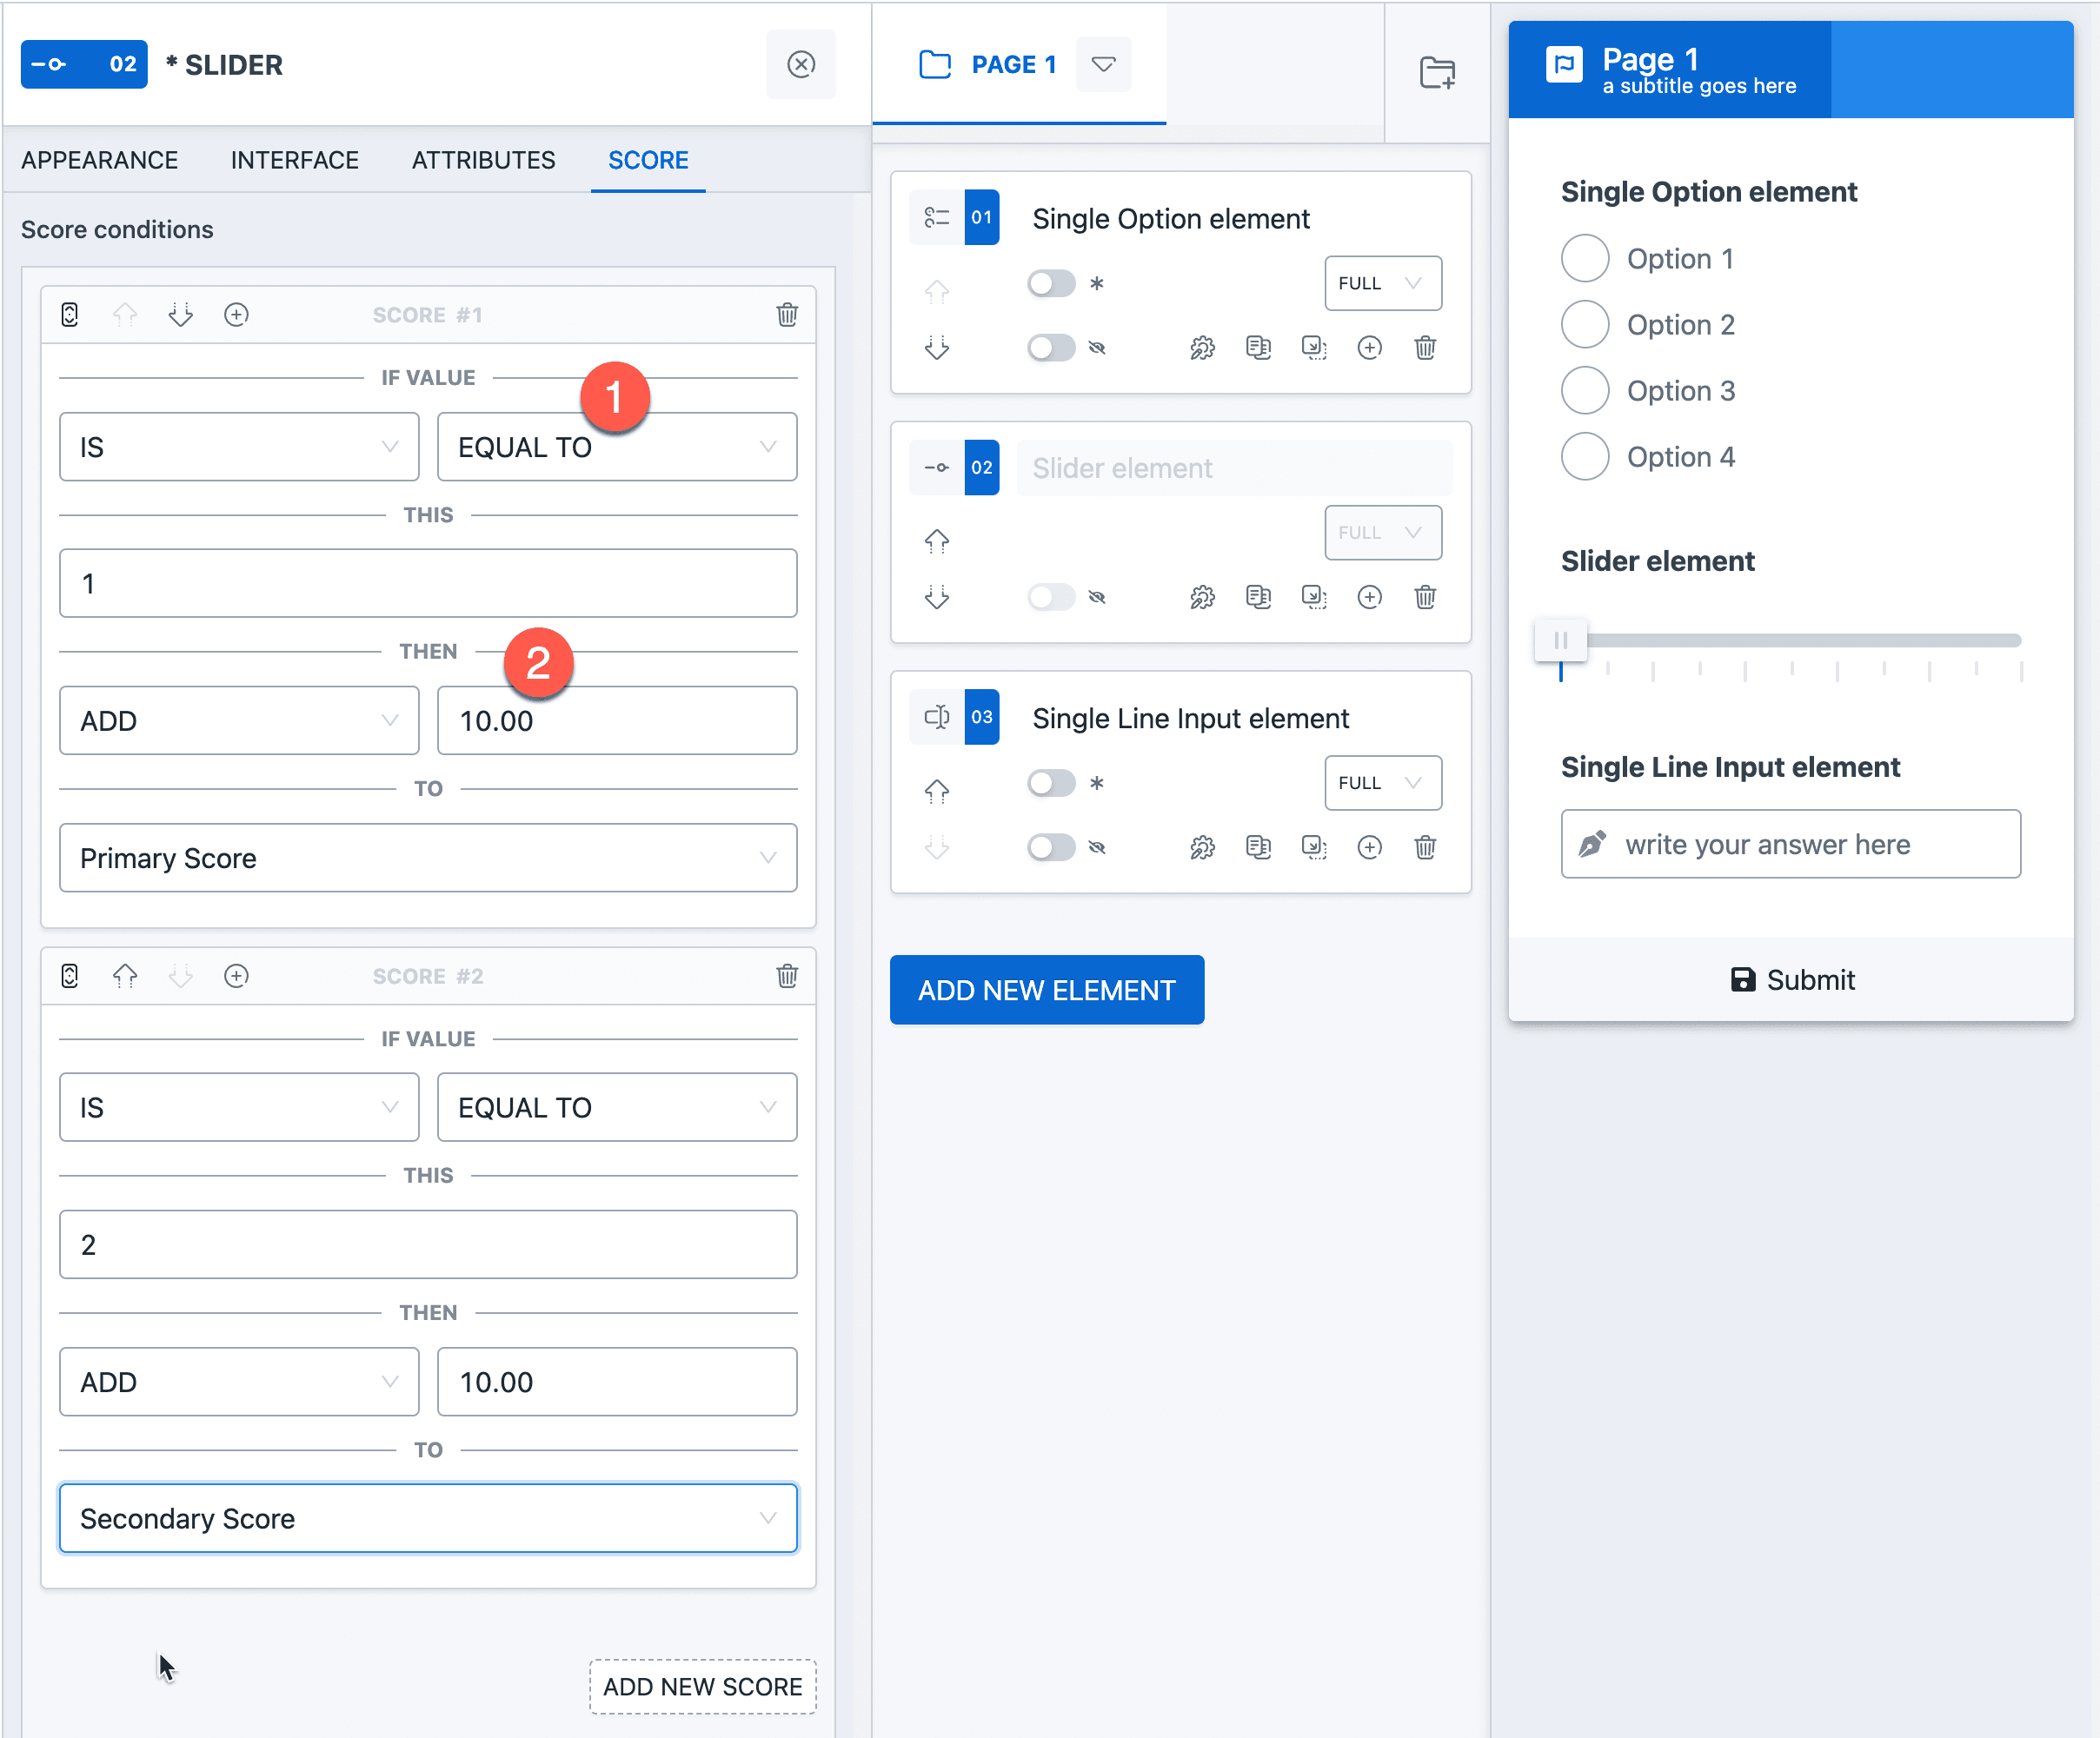This screenshot has height=1738, width=2100.
Task: Create a new page with the folder icon
Action: tap(1437, 71)
